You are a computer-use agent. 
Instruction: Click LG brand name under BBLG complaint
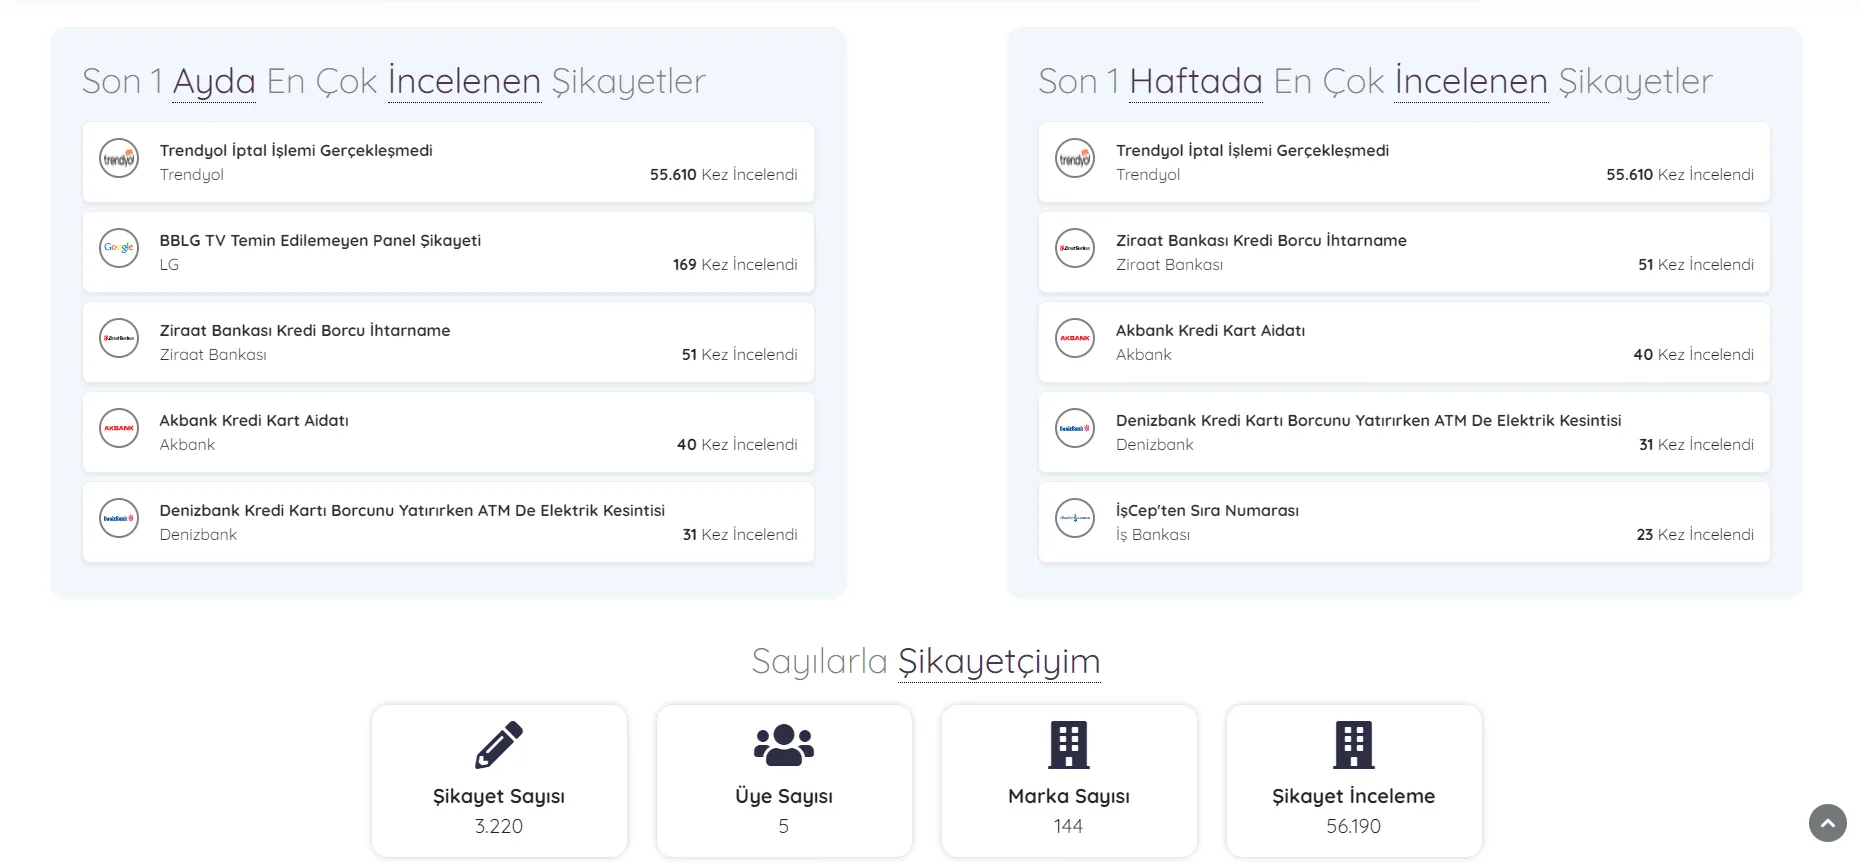coord(169,265)
